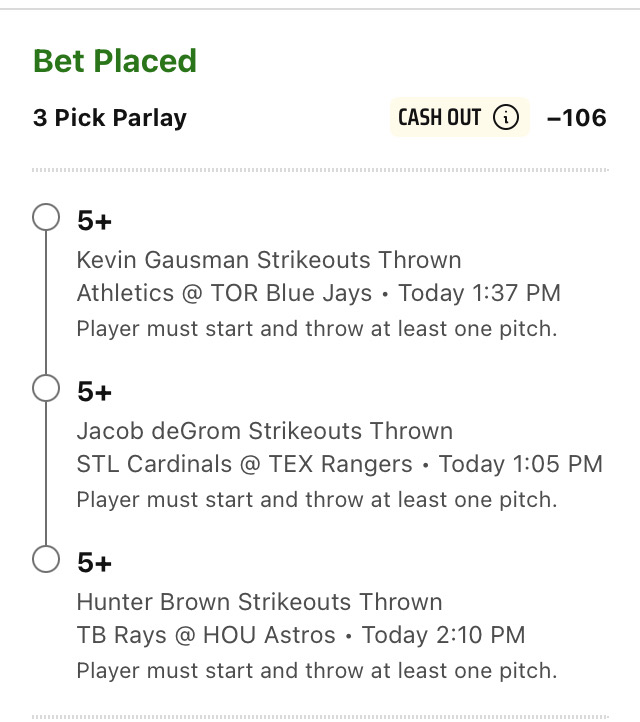The width and height of the screenshot is (640, 722).
Task: Select the Jacob deGrom leg status circle
Action: tap(46, 388)
